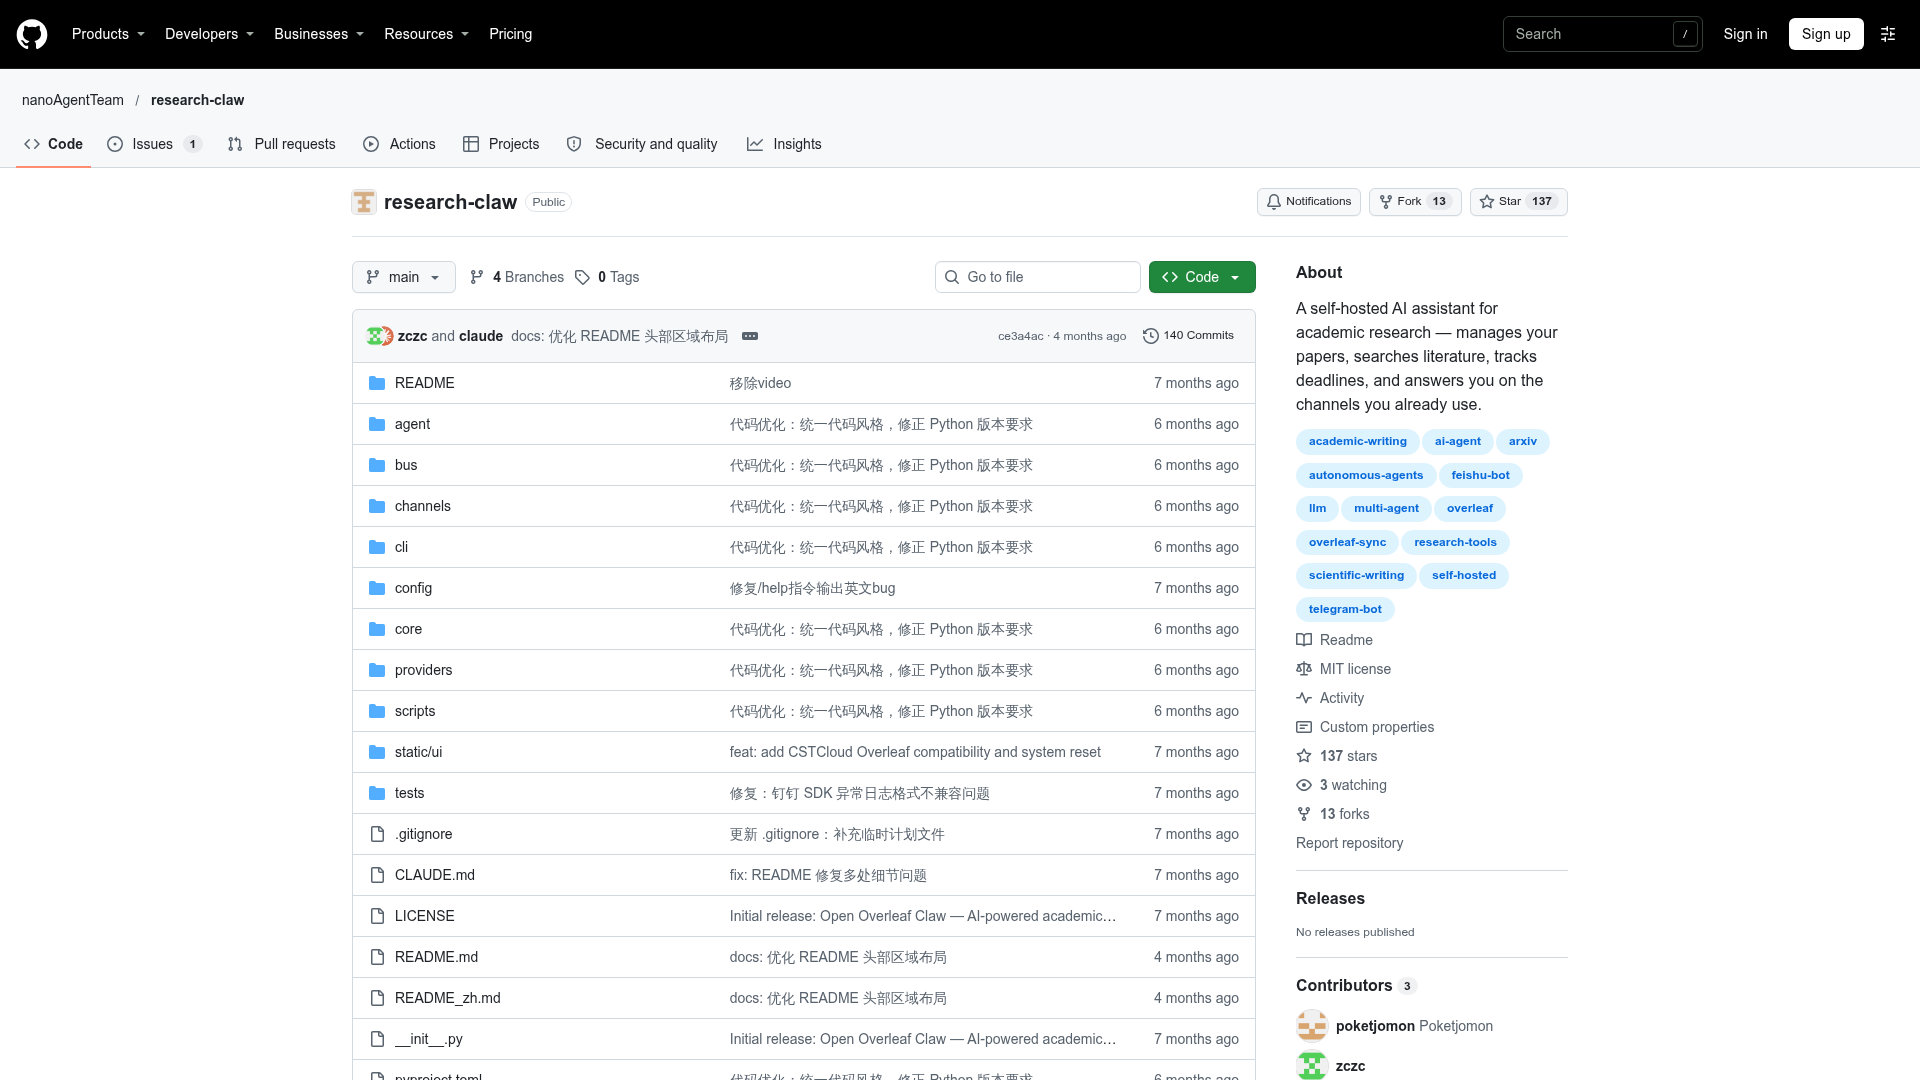Open the accessibility settings icon beside Sign up
Viewport: 1920px width, 1080px height.
click(1888, 34)
